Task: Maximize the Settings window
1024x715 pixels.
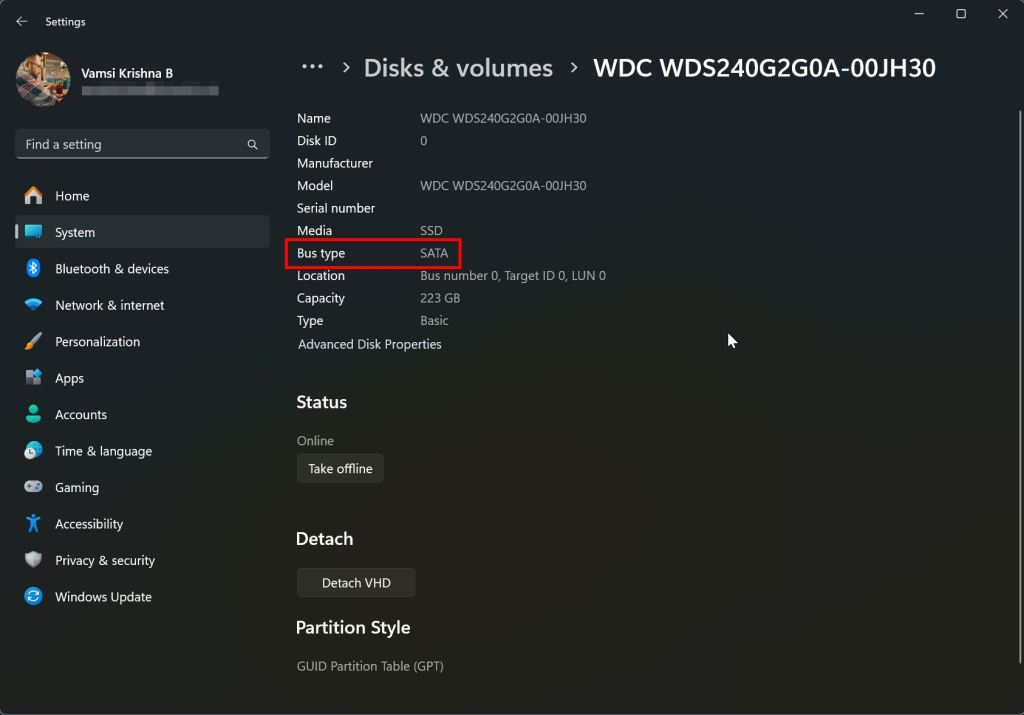Action: [961, 14]
